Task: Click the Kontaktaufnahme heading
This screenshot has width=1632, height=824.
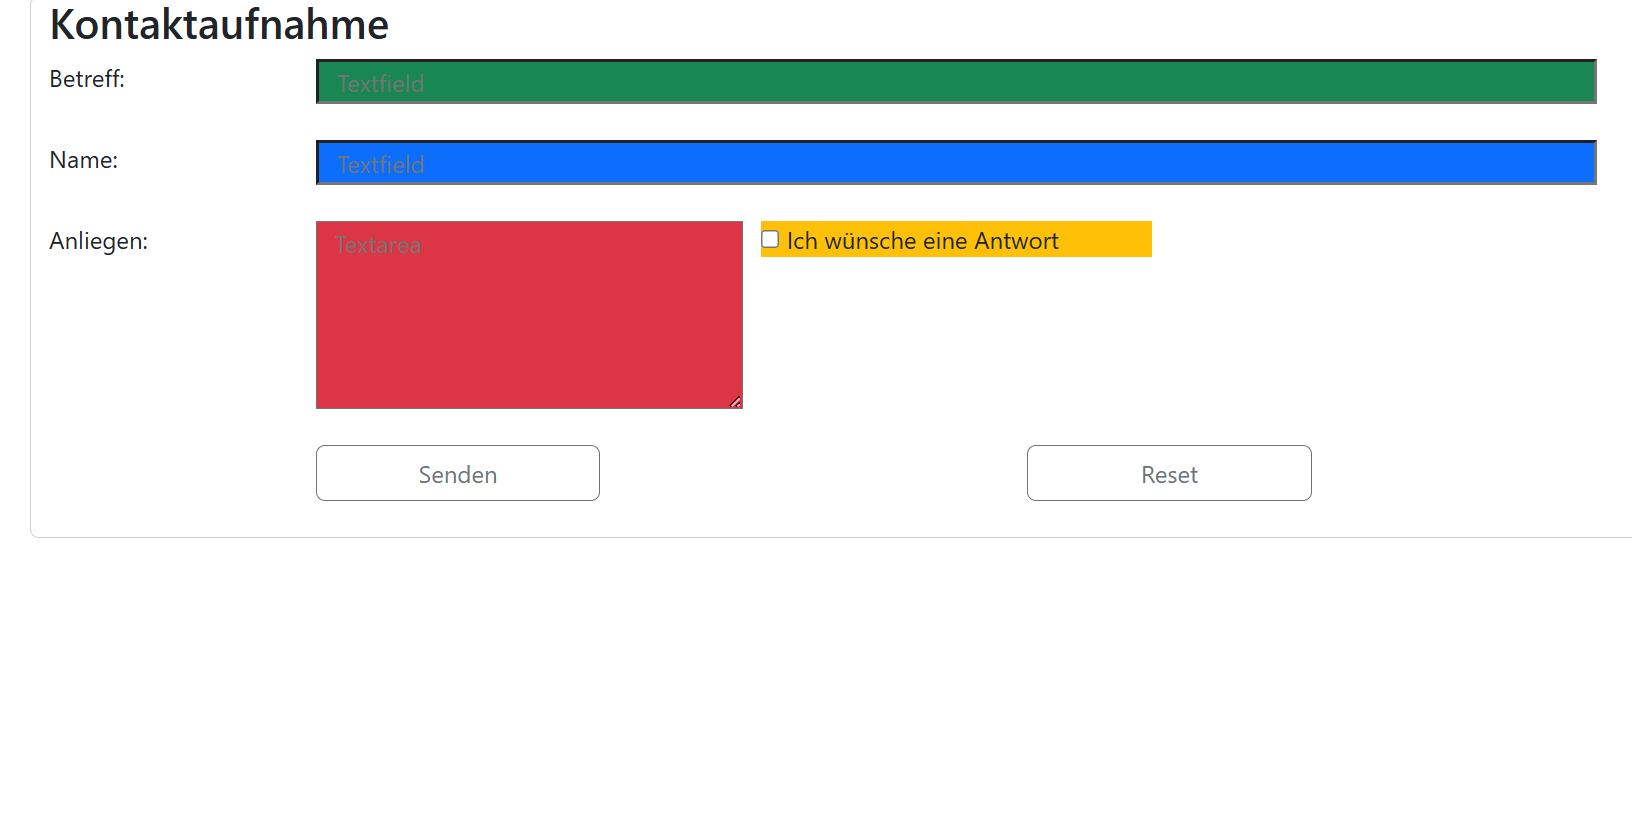Action: tap(219, 24)
